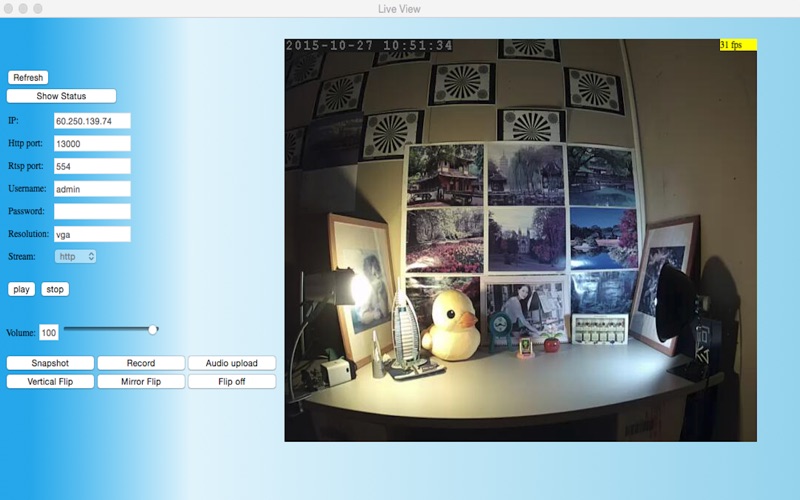Viewport: 800px width, 500px height.
Task: Click the empty Password field
Action: (92, 211)
